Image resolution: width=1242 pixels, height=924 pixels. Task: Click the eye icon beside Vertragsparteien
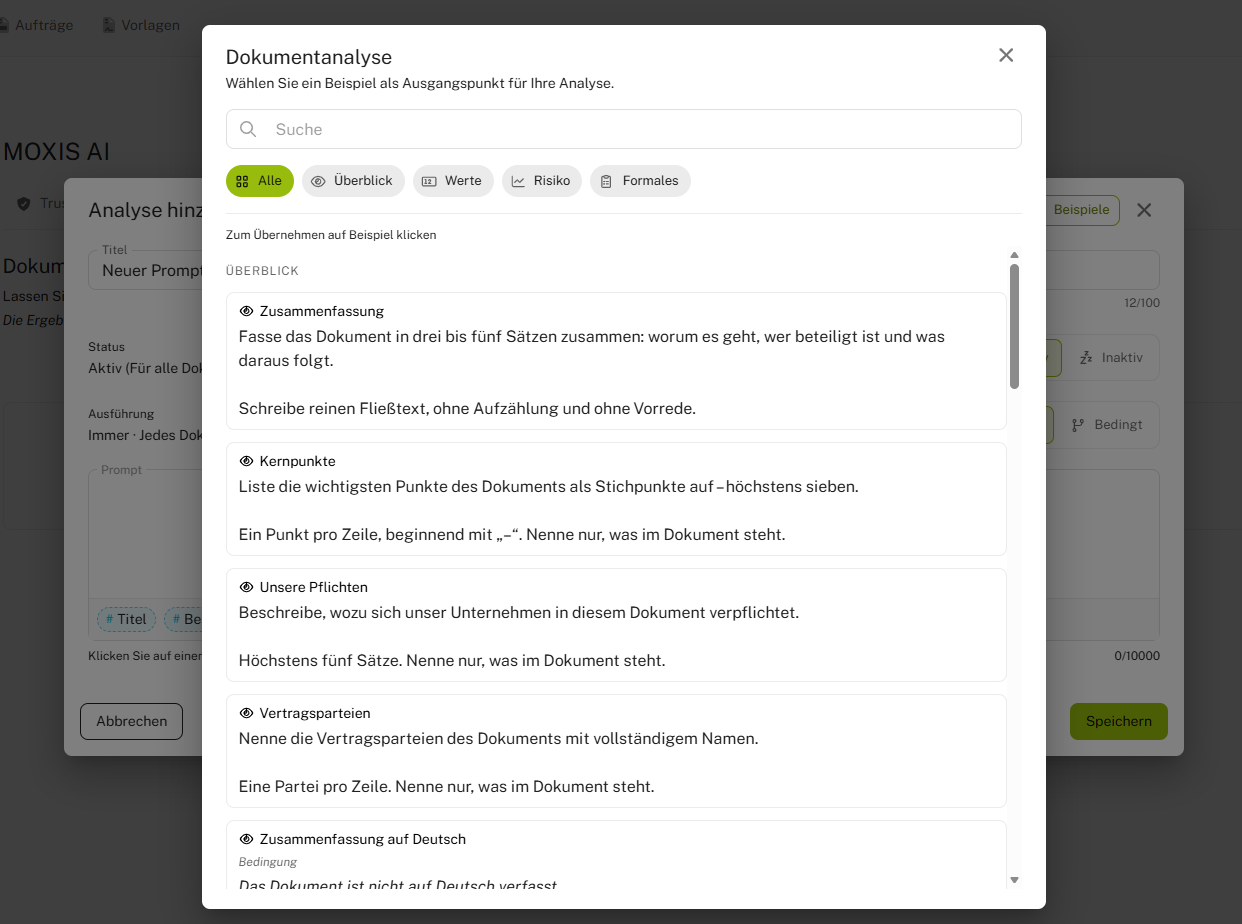246,713
